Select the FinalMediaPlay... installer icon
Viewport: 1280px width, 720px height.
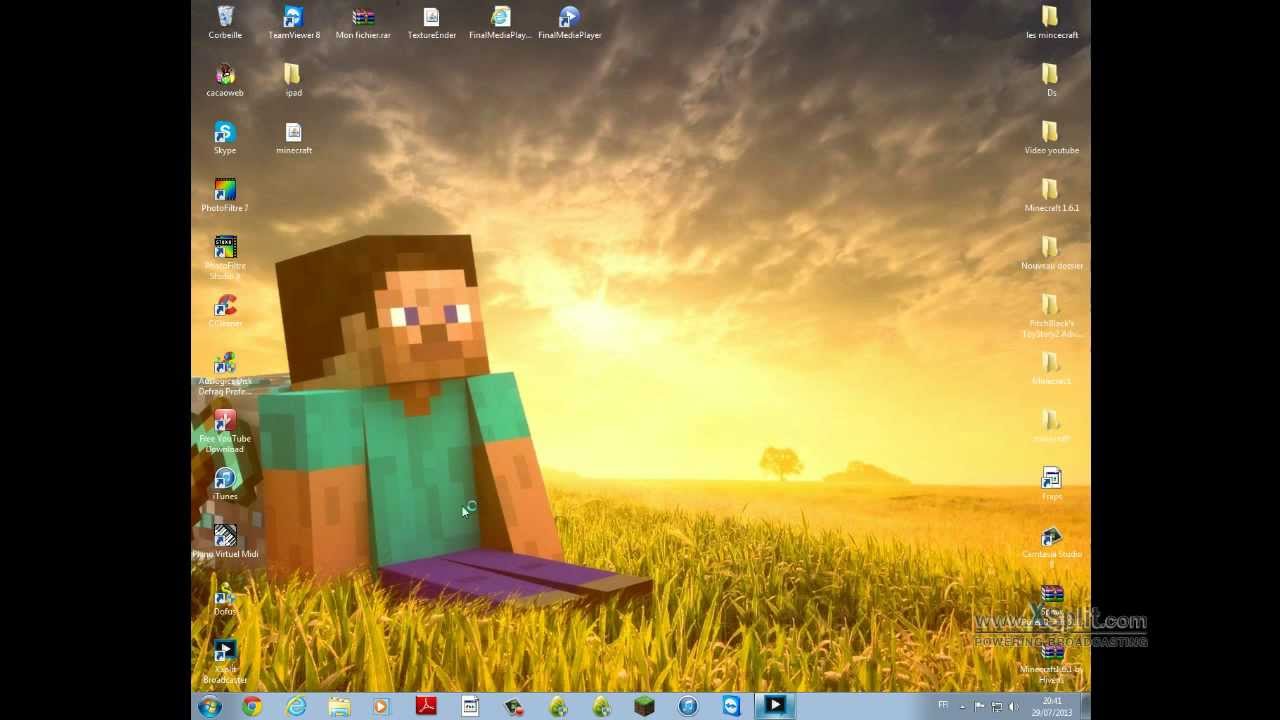pyautogui.click(x=500, y=23)
